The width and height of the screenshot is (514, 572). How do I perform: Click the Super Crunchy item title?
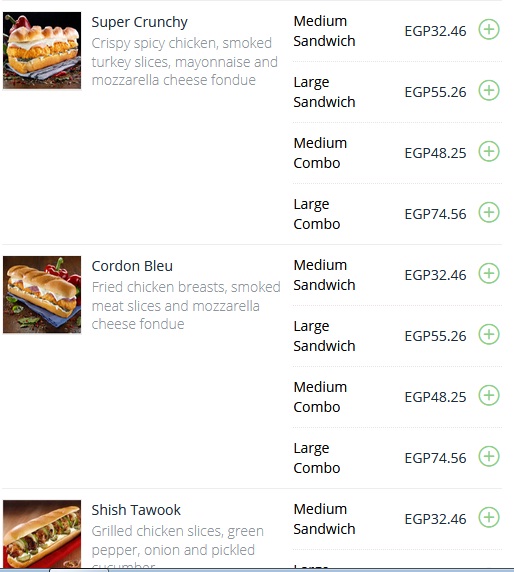tap(139, 22)
